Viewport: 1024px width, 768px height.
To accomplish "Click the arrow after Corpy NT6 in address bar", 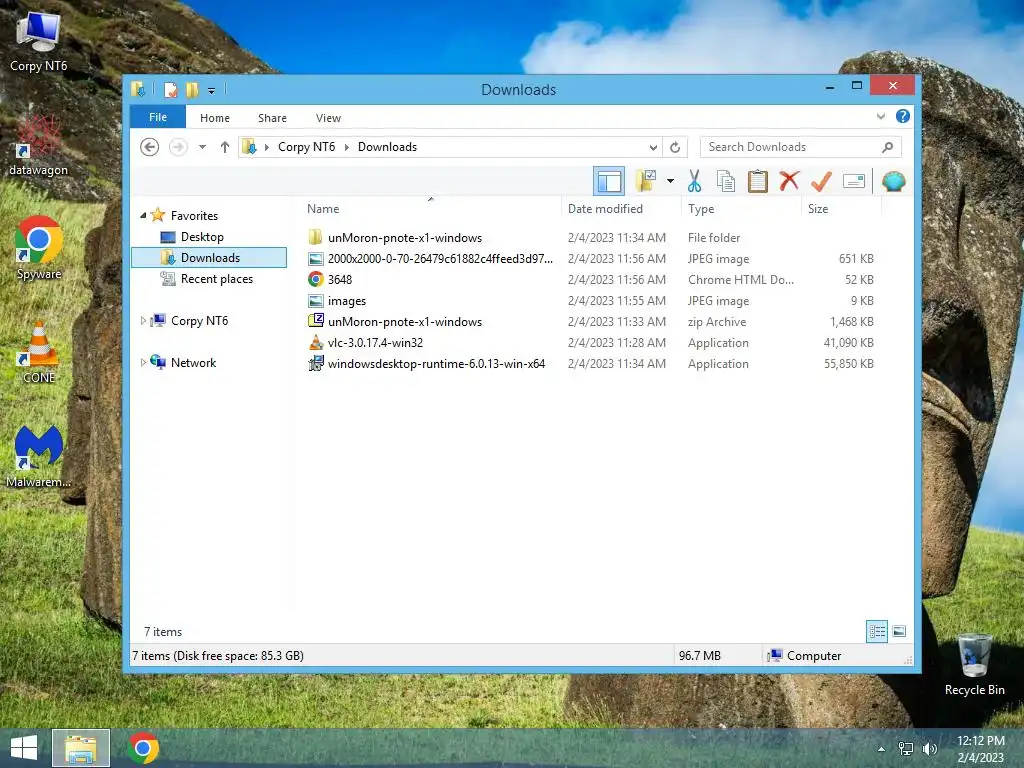I will 347,147.
